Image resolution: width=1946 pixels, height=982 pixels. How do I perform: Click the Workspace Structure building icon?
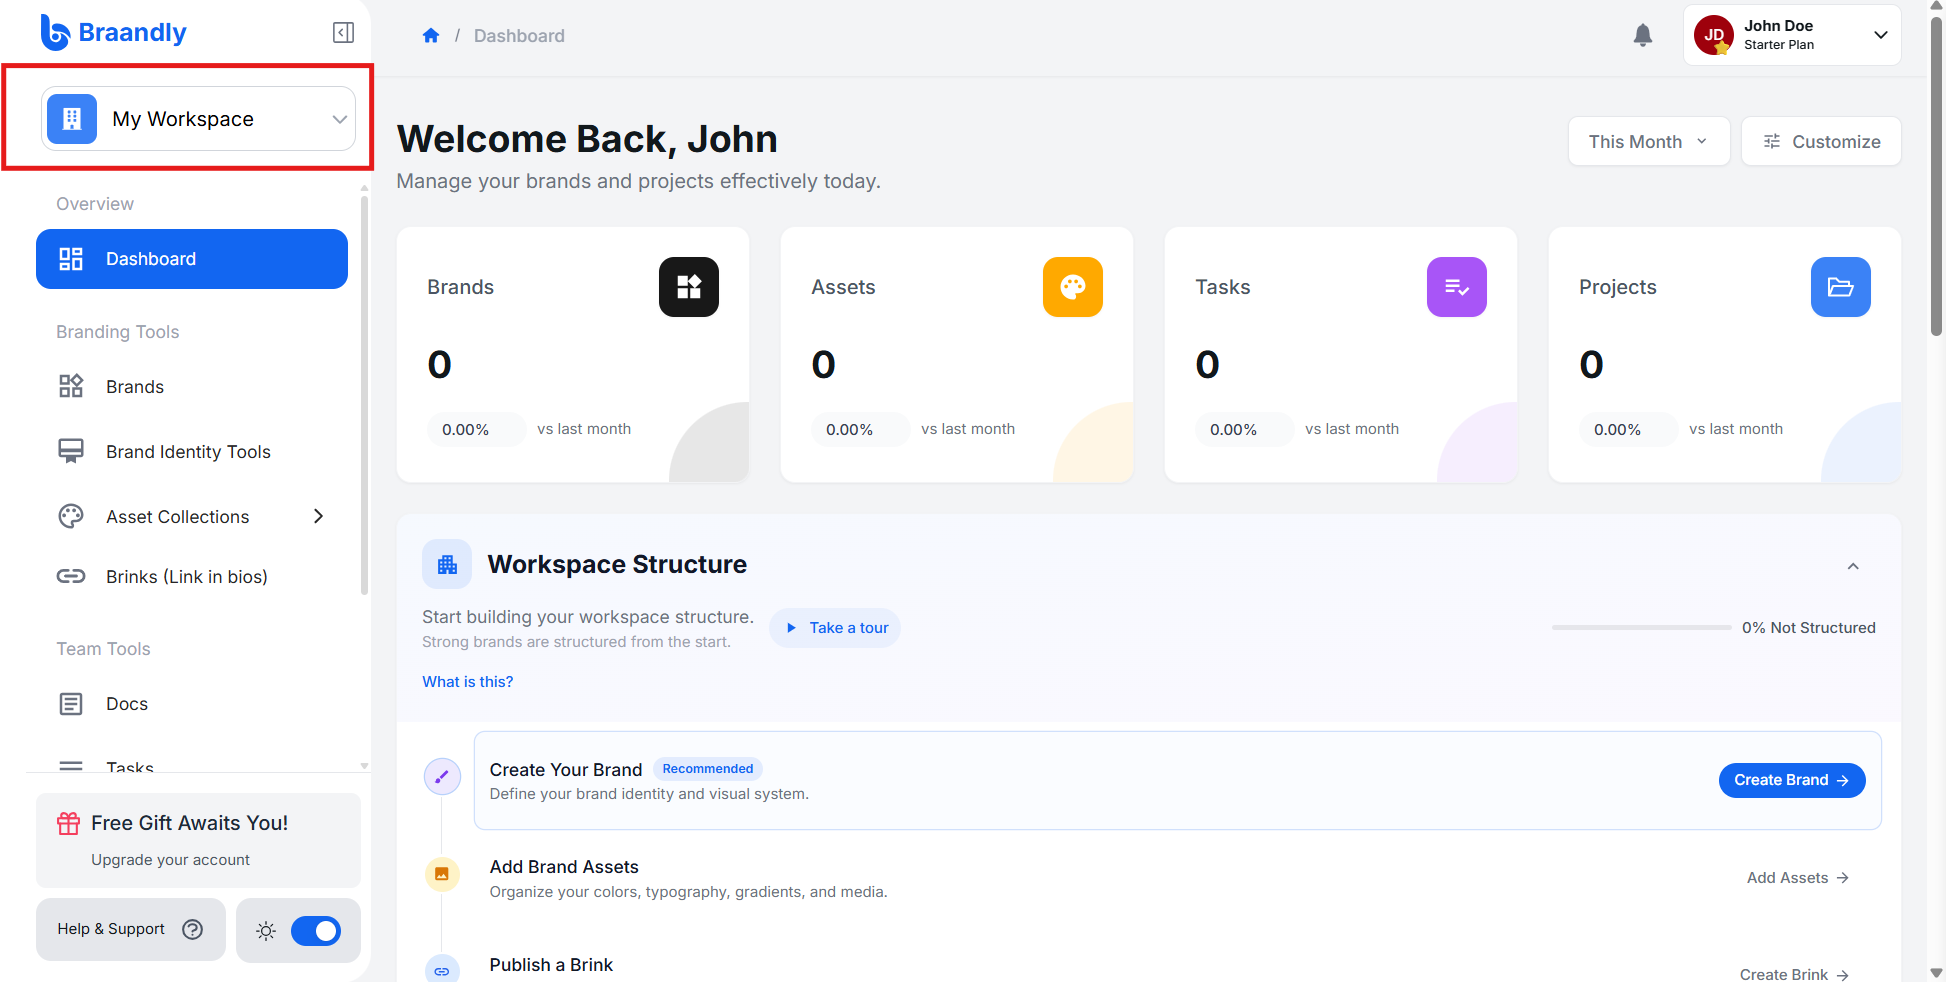pos(447,565)
